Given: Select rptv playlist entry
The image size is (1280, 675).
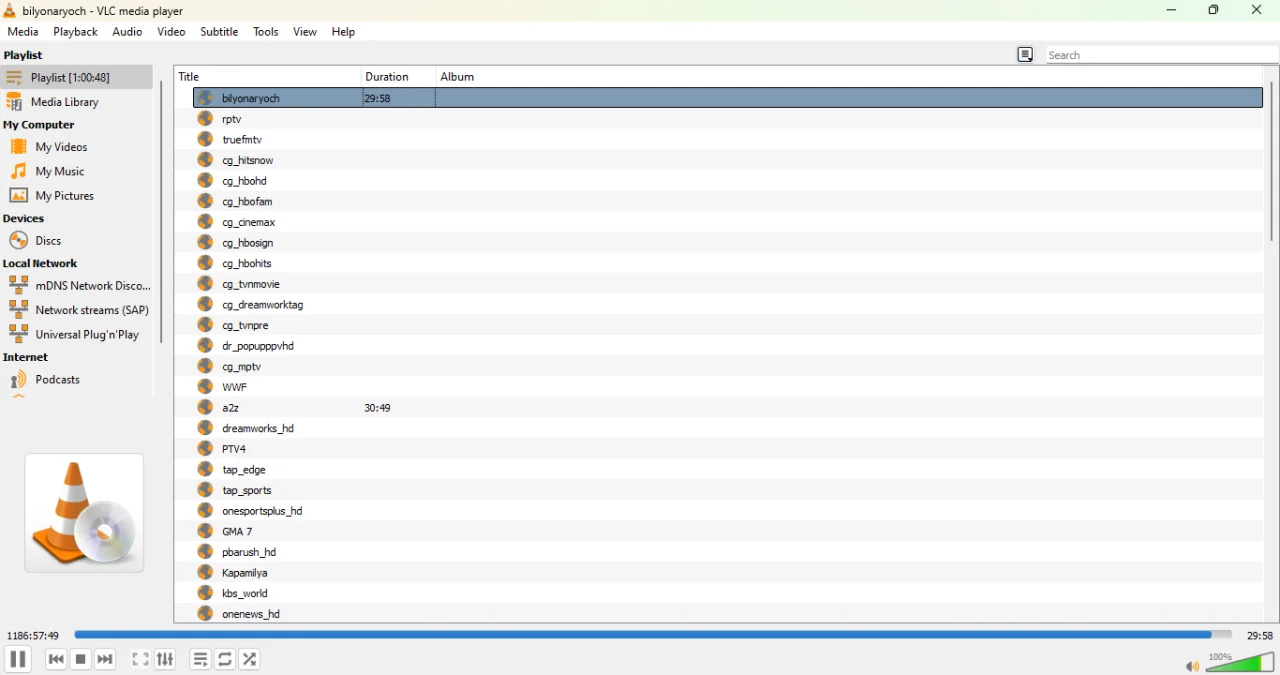Looking at the screenshot, I should [x=728, y=119].
